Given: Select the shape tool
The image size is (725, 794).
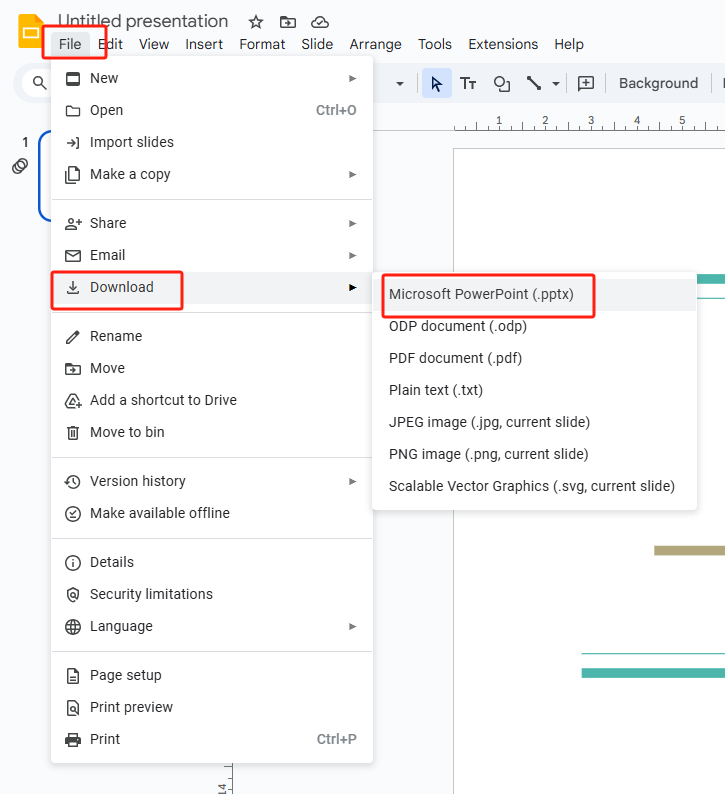Looking at the screenshot, I should (x=501, y=83).
